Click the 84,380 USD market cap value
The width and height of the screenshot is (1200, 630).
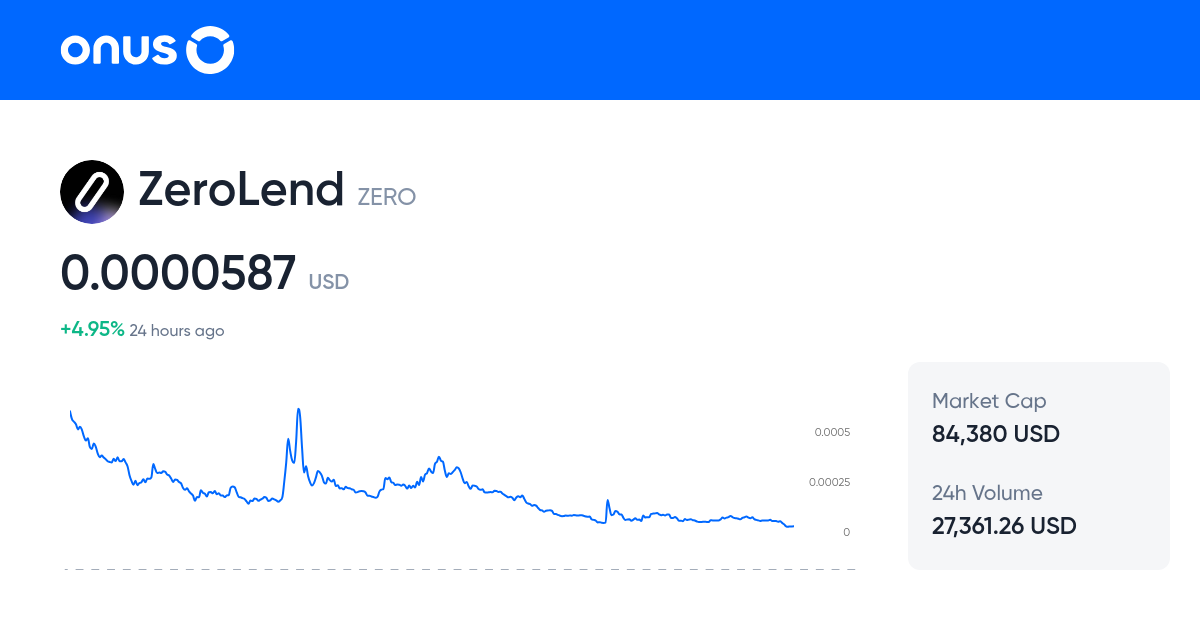[995, 434]
